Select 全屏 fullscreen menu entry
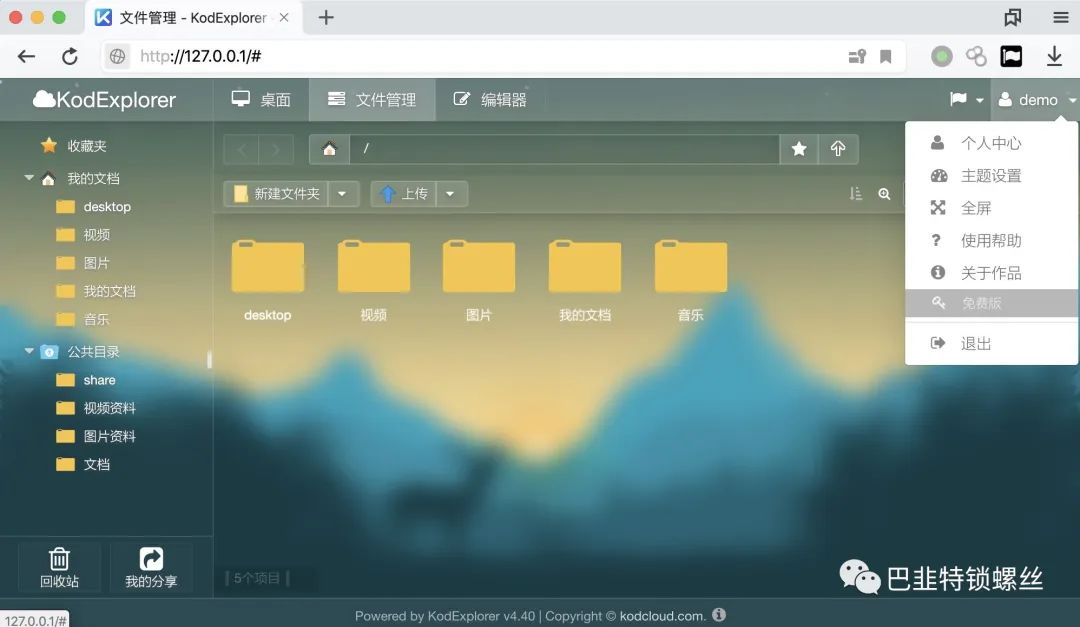Image resolution: width=1080 pixels, height=627 pixels. point(992,207)
